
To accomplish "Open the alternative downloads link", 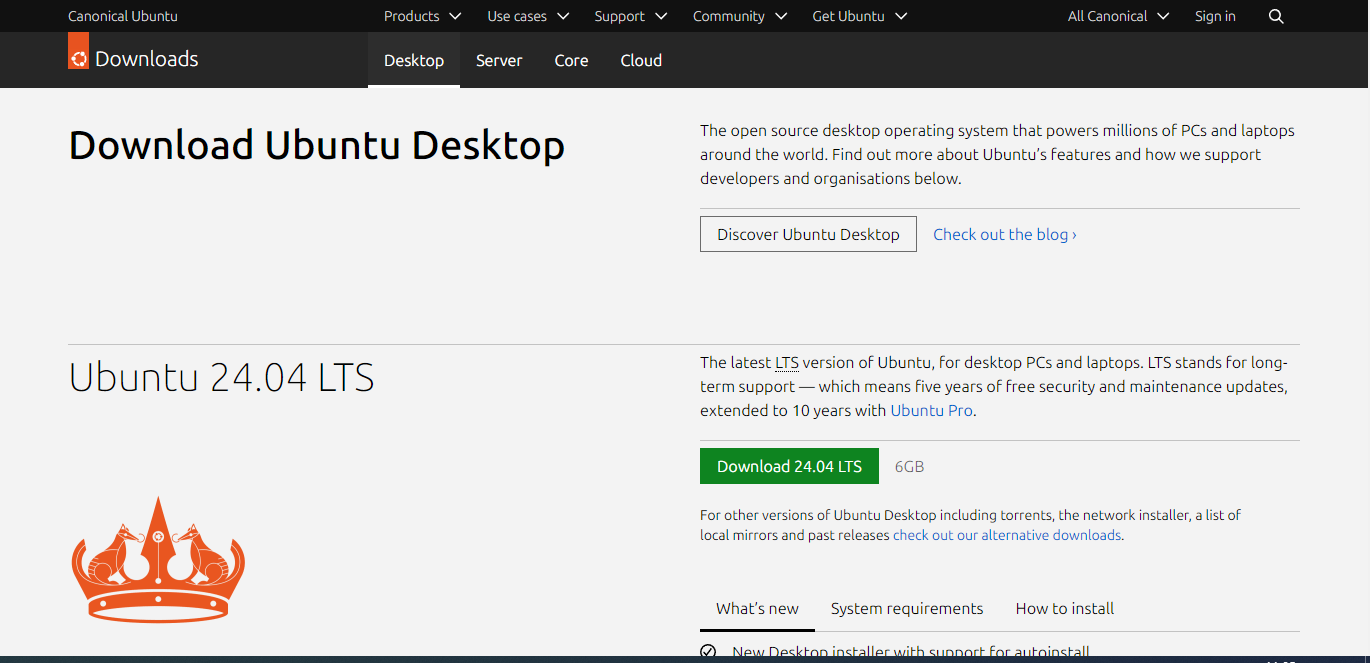I will tap(1007, 535).
